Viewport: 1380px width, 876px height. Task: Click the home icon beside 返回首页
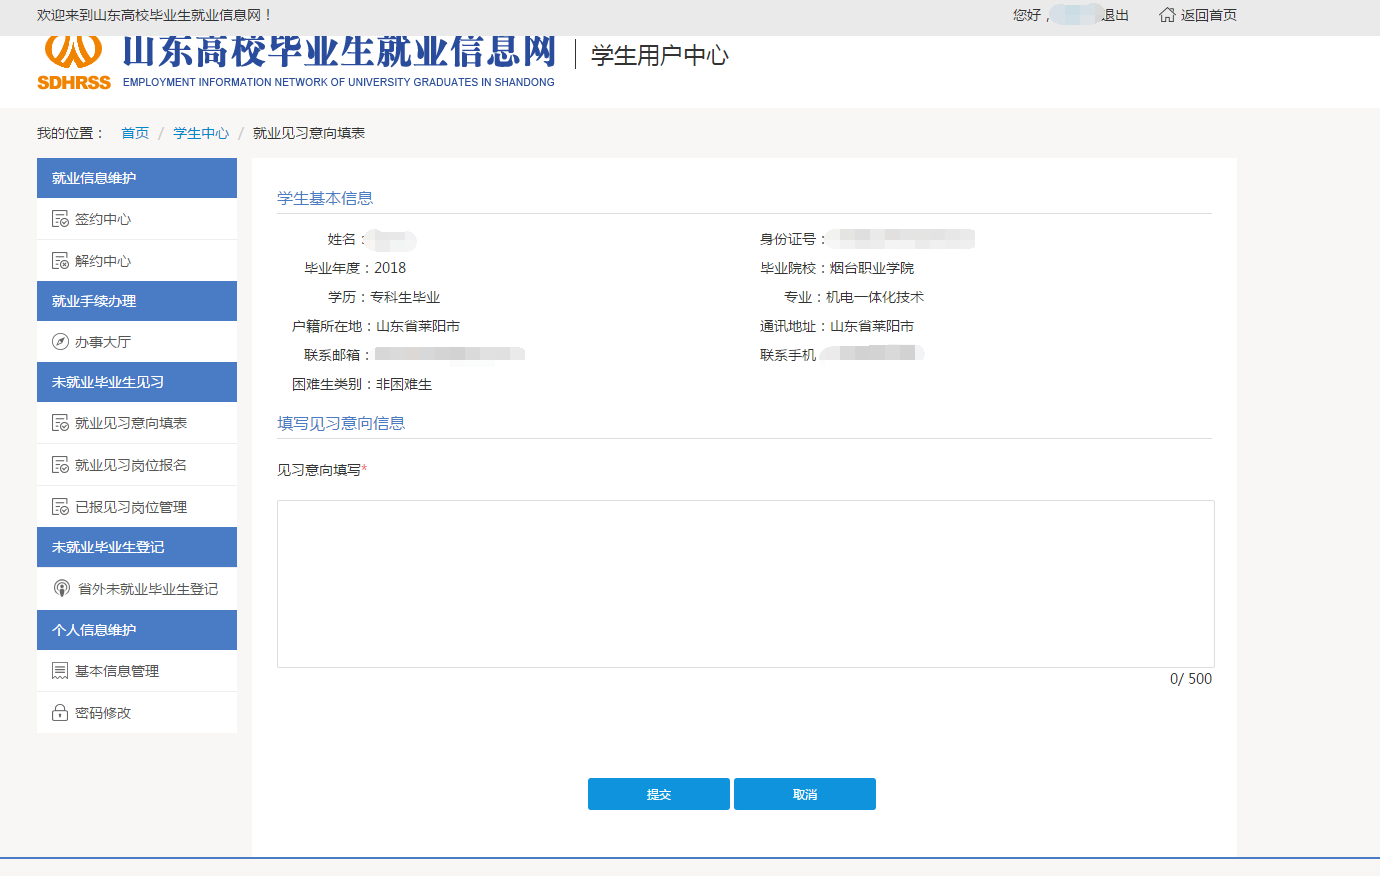1167,15
